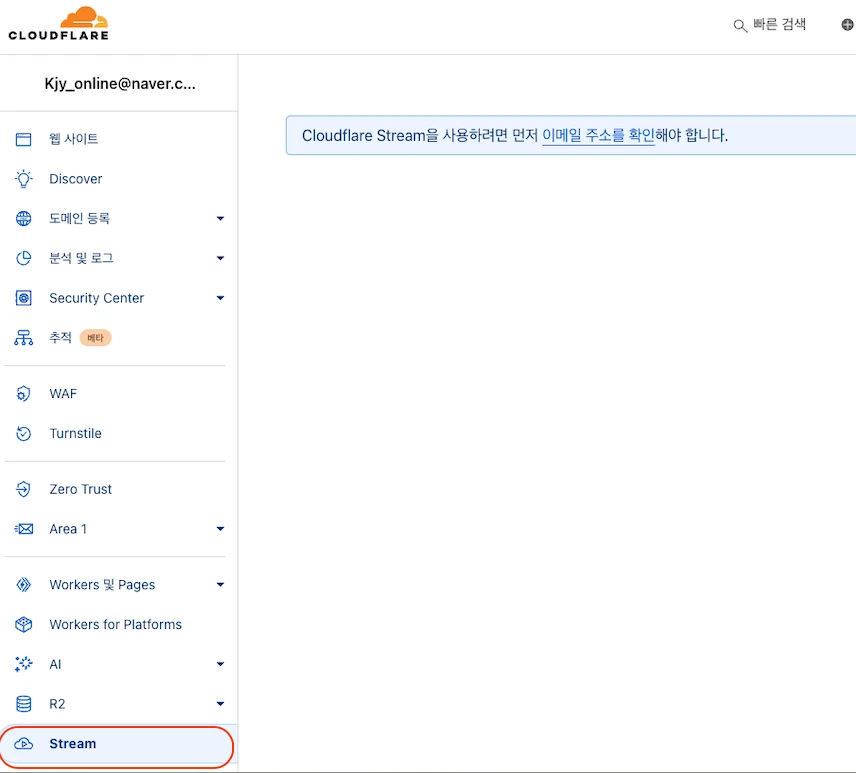
Task: Click the WAF shield icon
Action: coord(23,394)
